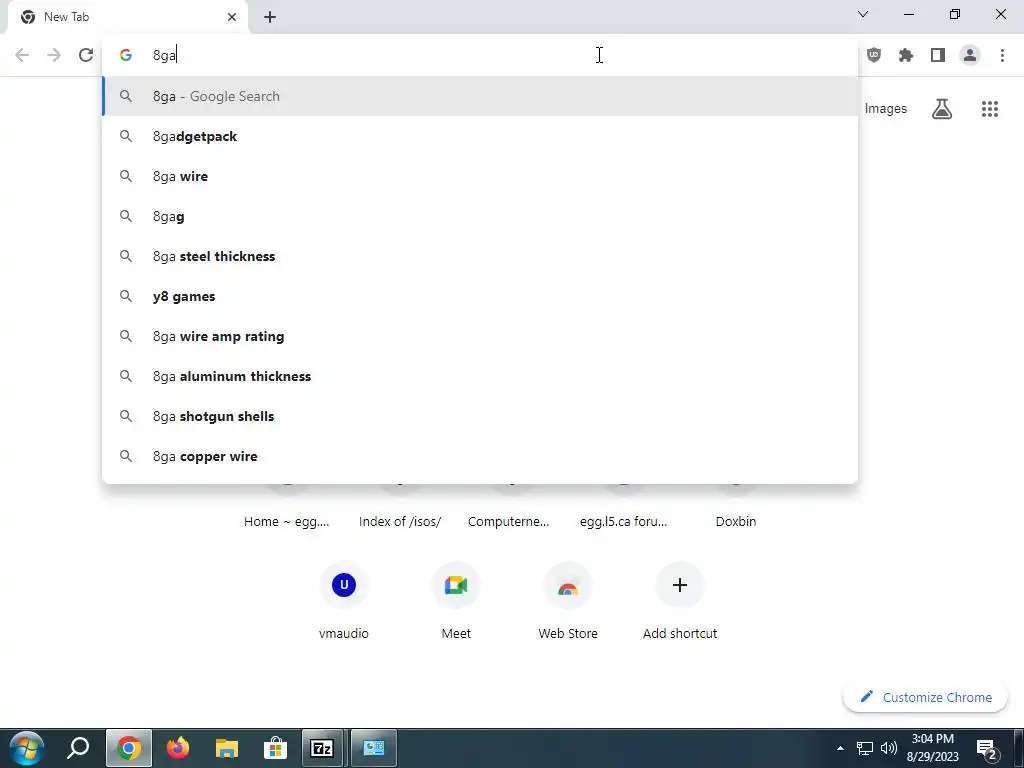Image resolution: width=1024 pixels, height=768 pixels.
Task: Open a new tab with the plus button
Action: [x=270, y=17]
